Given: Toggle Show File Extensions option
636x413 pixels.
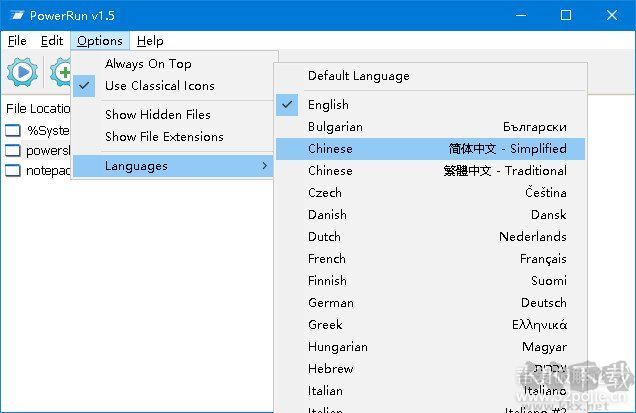Looking at the screenshot, I should [174, 137].
